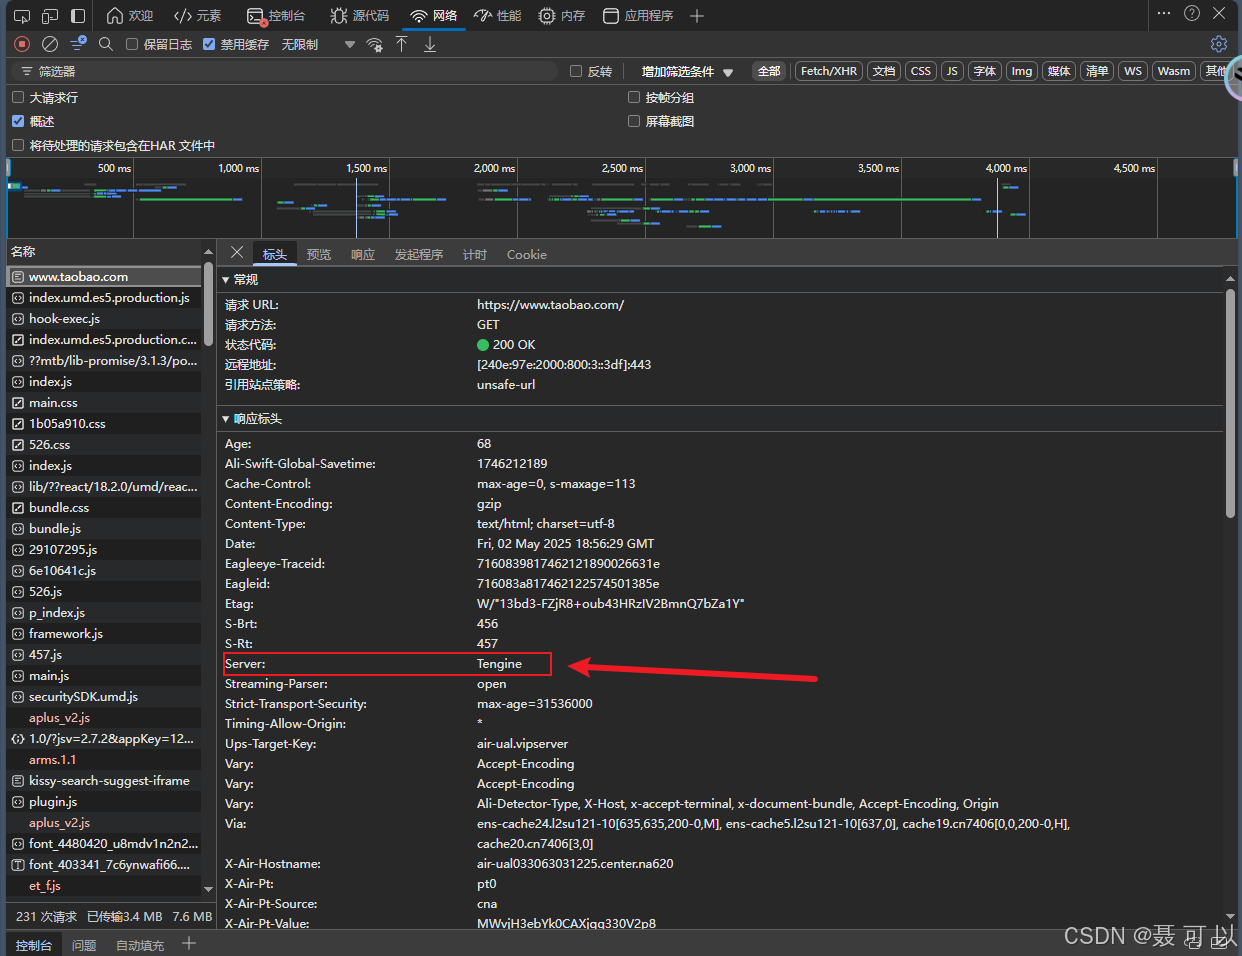Open throttling dropdown showing no throttling

point(318,44)
